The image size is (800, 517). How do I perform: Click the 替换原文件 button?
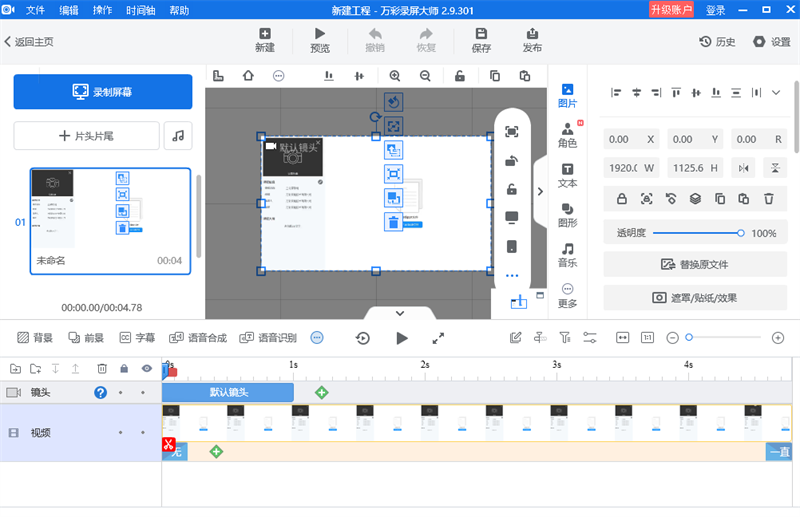click(x=695, y=264)
